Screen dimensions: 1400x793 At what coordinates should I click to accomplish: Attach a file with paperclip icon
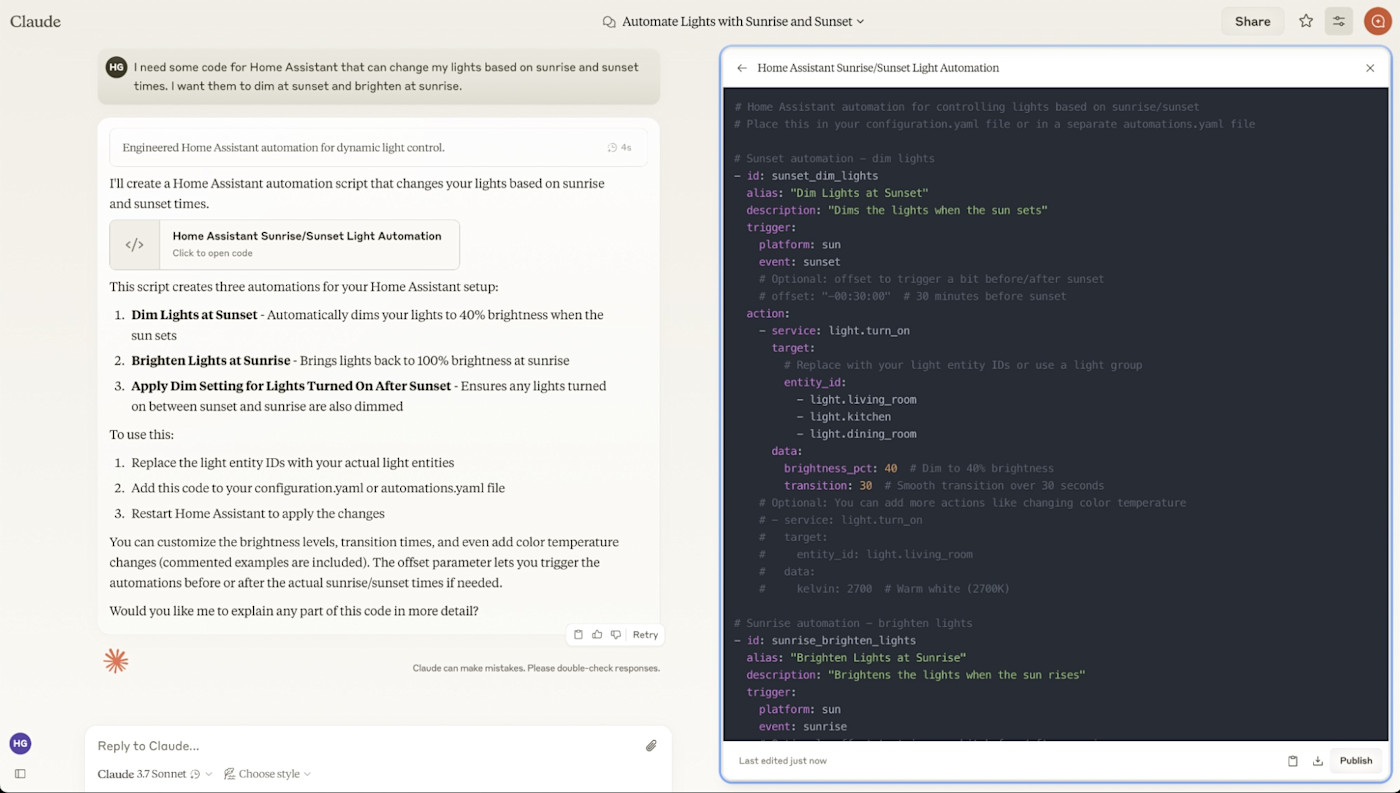[651, 746]
